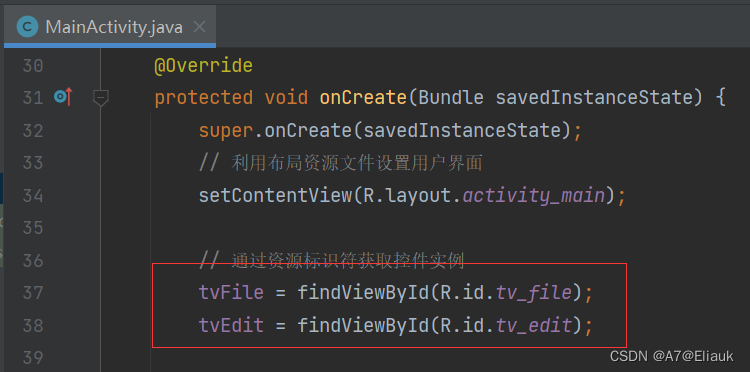Click the Chinese comment on line 36
Image resolution: width=750 pixels, height=372 pixels.
(x=331, y=261)
